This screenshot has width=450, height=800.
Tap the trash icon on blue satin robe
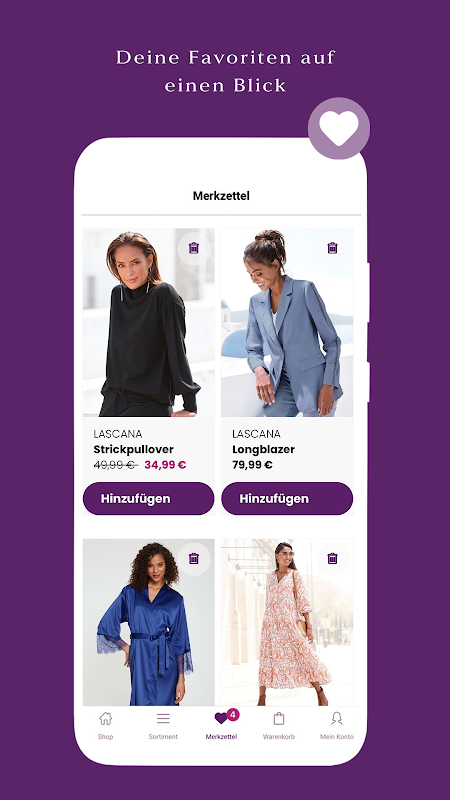coord(194,559)
